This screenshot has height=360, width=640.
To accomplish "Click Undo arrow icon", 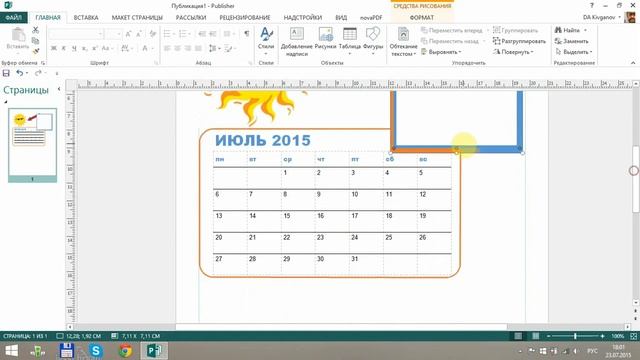I will (20, 73).
